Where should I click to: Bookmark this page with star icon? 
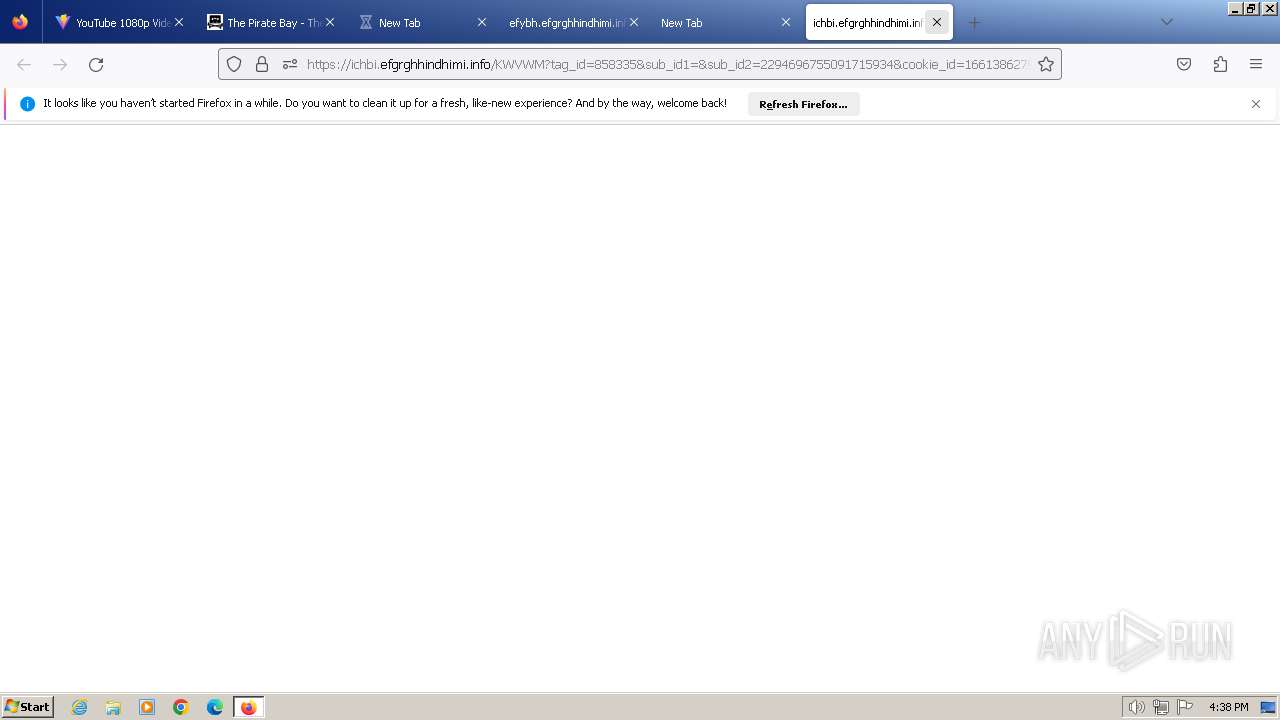coord(1046,64)
